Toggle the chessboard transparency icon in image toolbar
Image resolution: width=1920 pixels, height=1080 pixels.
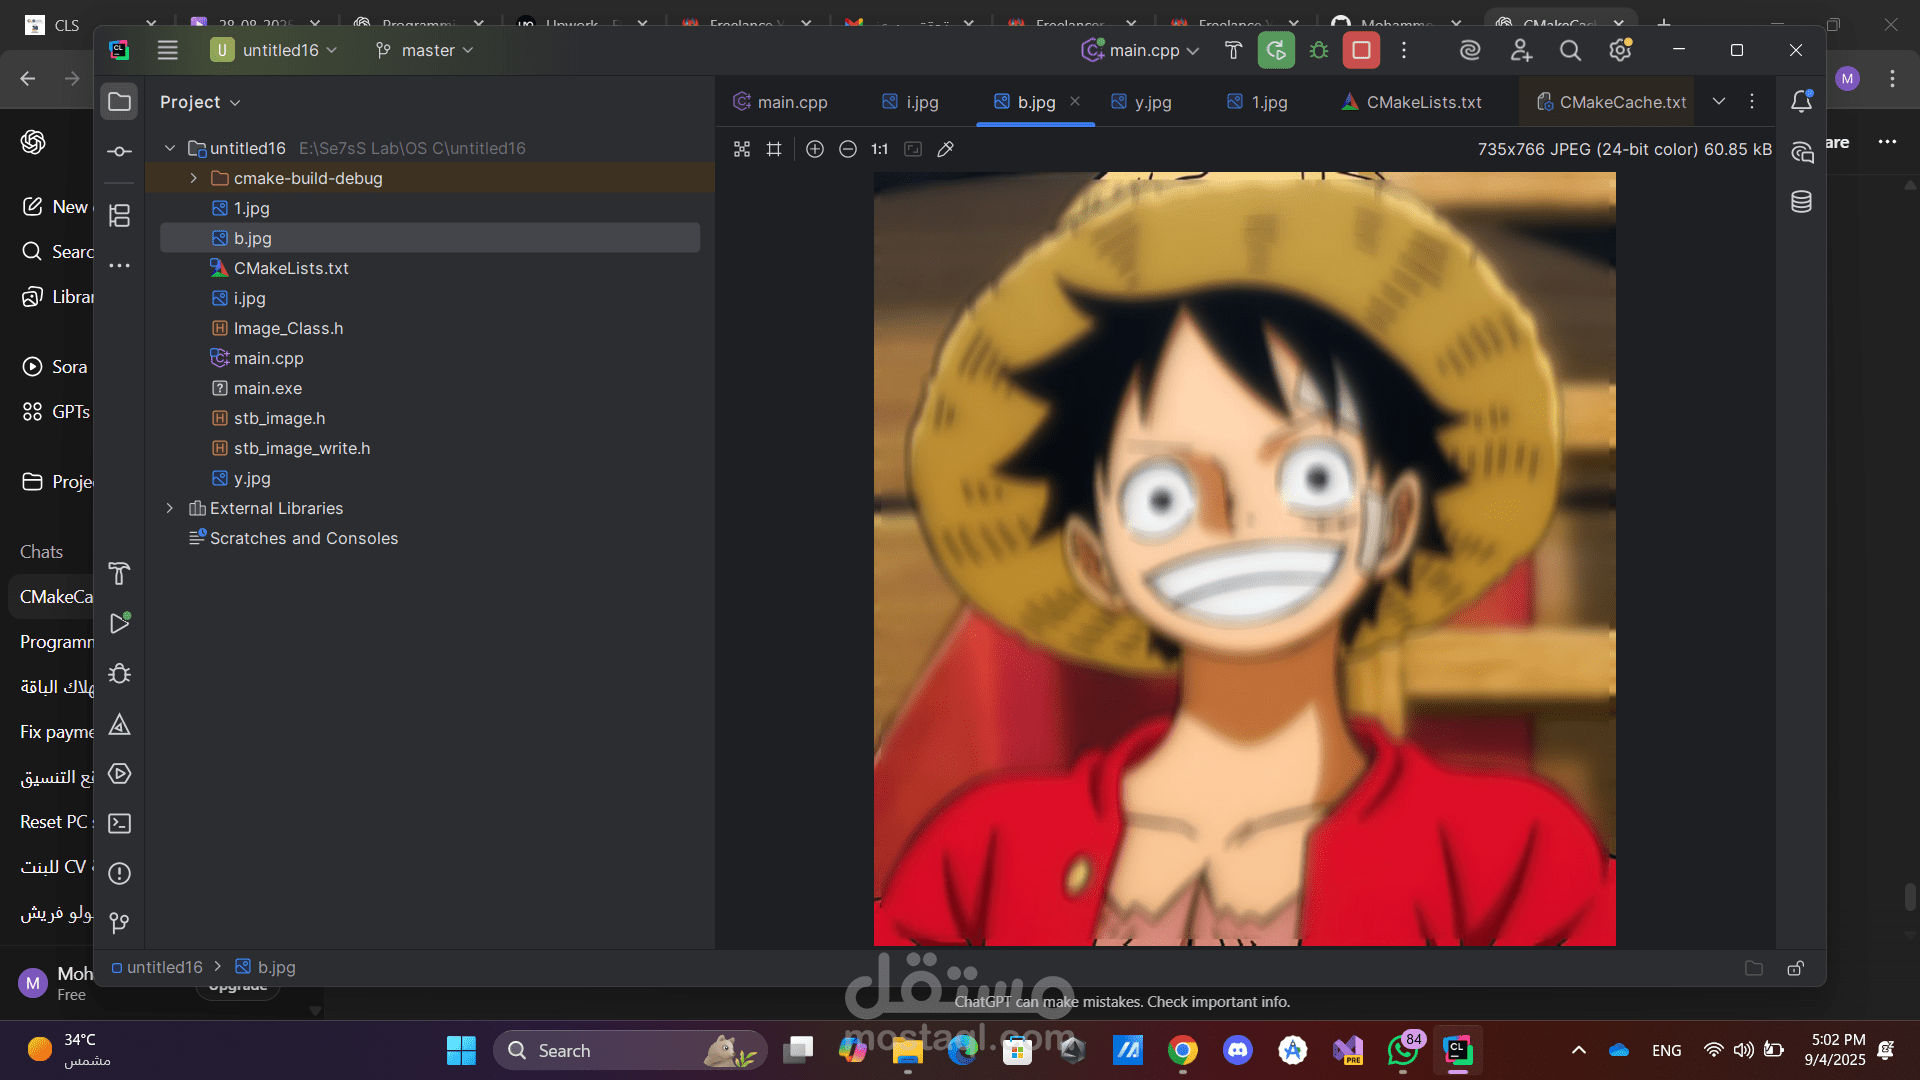pyautogui.click(x=742, y=149)
